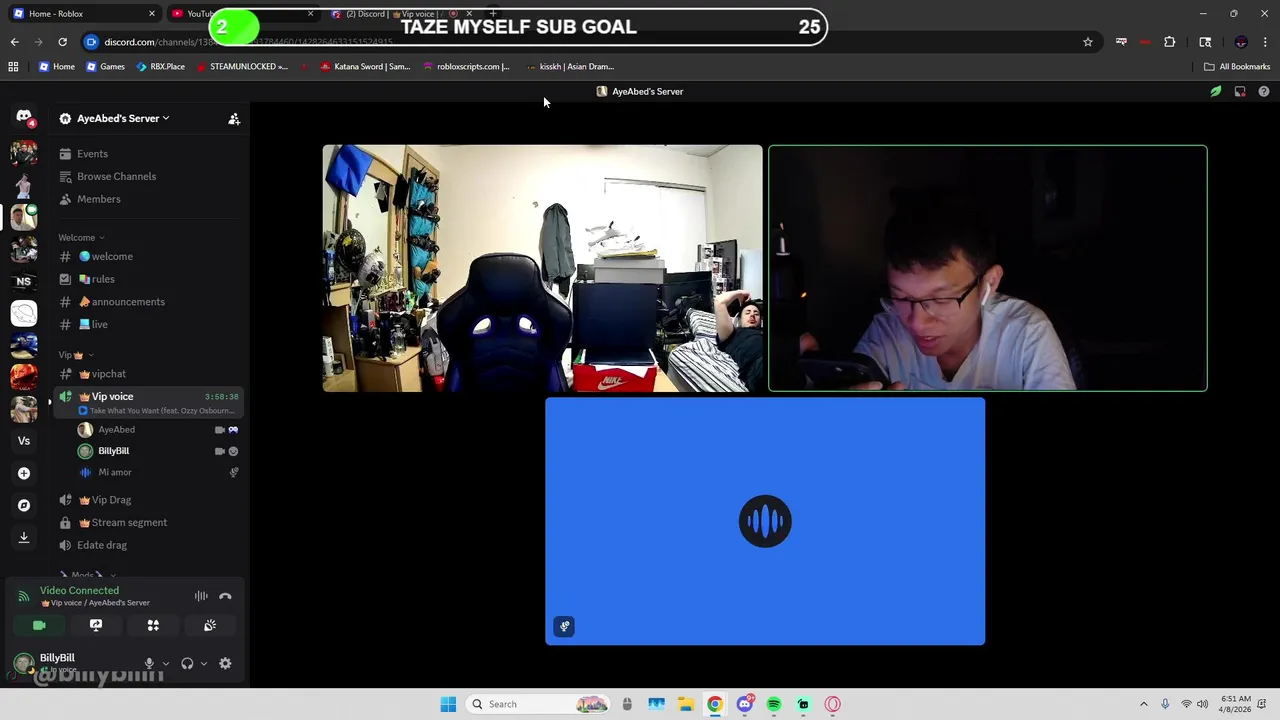Deafen using the headphones icon
Screen dimensions: 1280x720
[x=187, y=663]
